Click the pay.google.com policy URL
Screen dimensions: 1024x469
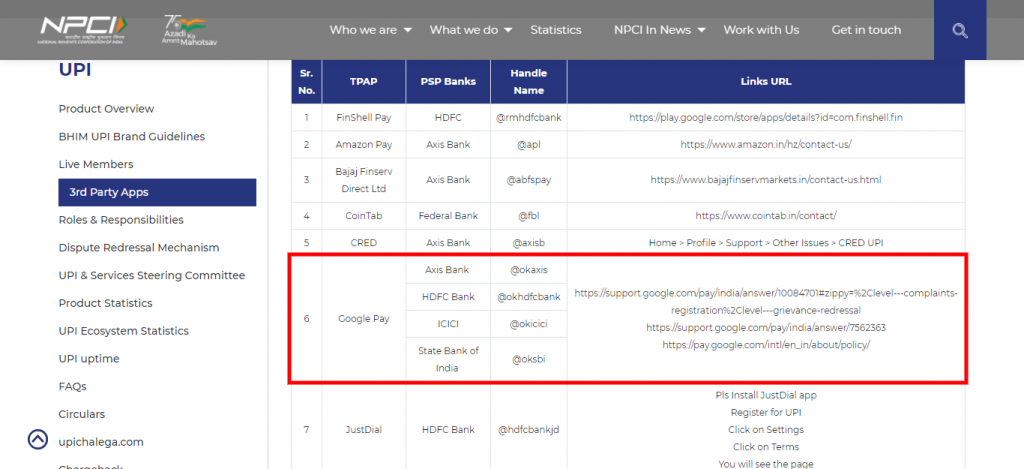(766, 344)
